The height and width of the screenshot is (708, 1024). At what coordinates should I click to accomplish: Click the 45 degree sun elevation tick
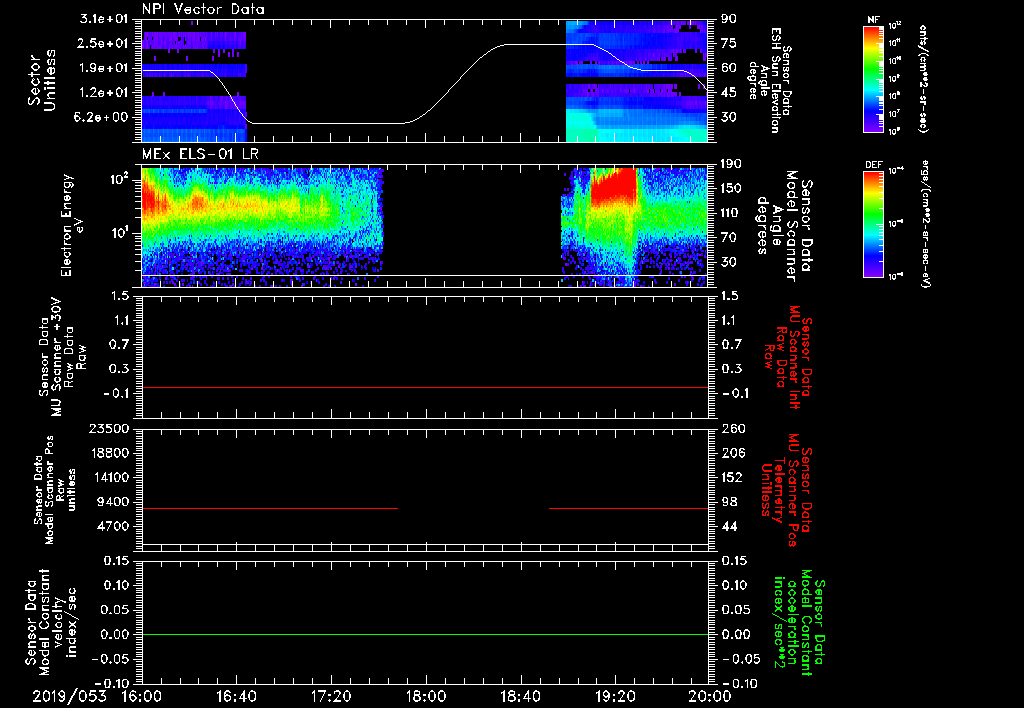pos(728,93)
